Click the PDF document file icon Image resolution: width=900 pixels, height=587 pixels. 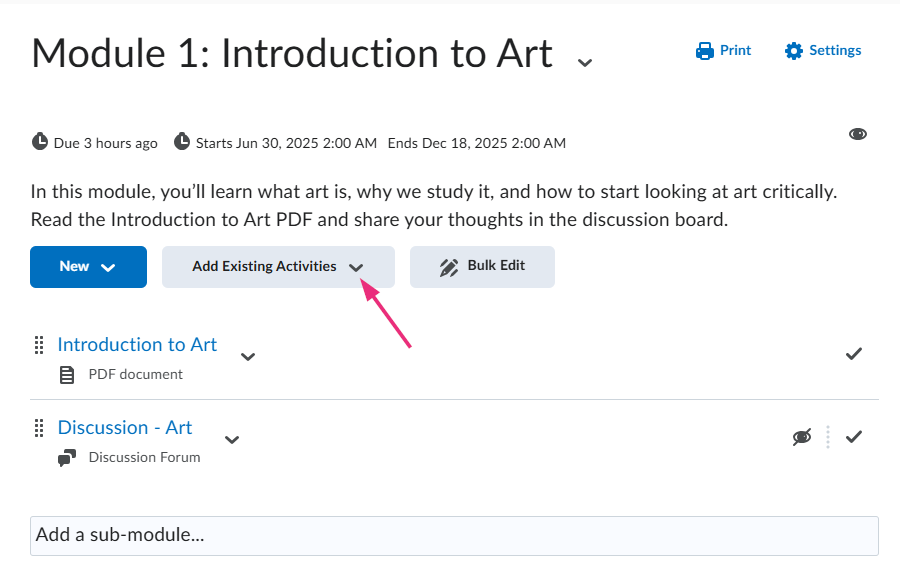[67, 375]
